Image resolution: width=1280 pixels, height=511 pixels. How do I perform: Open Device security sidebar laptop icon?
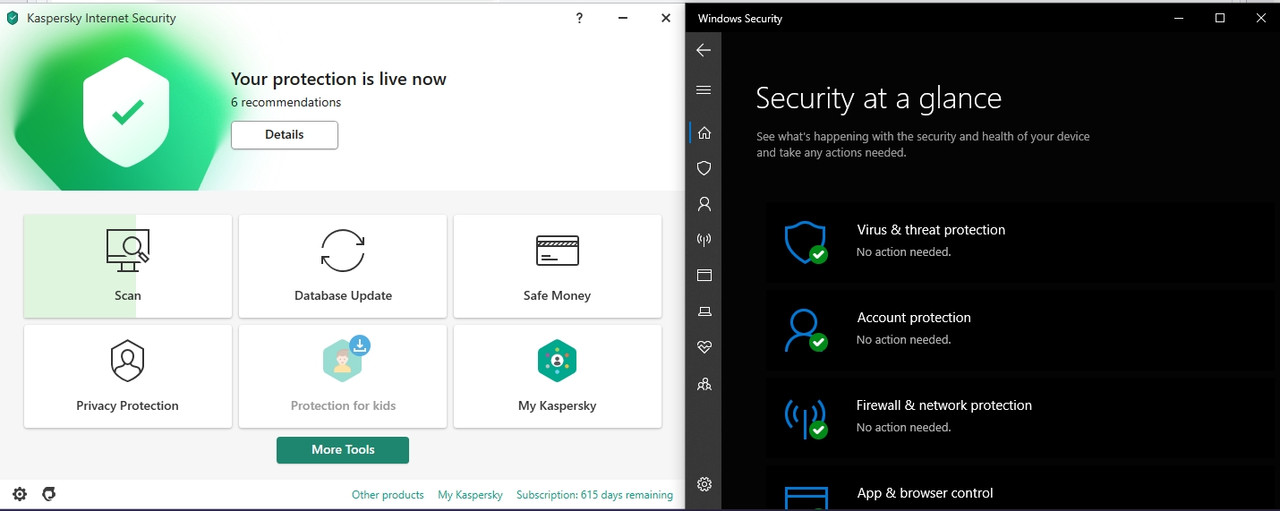(704, 312)
